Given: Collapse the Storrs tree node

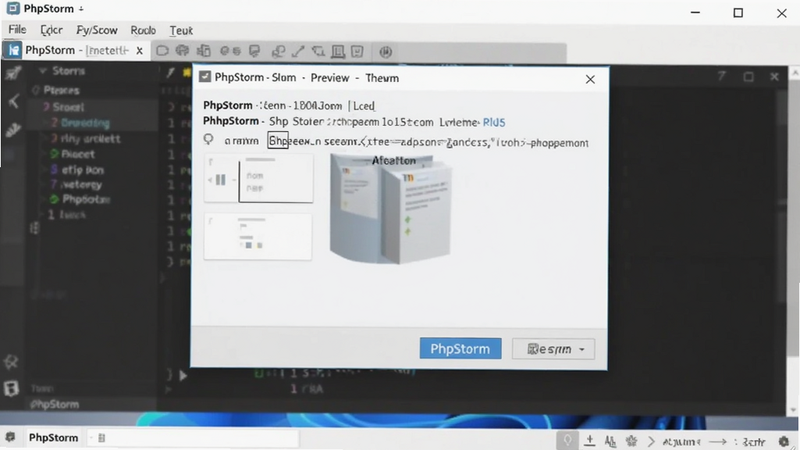Looking at the screenshot, I should [43, 71].
